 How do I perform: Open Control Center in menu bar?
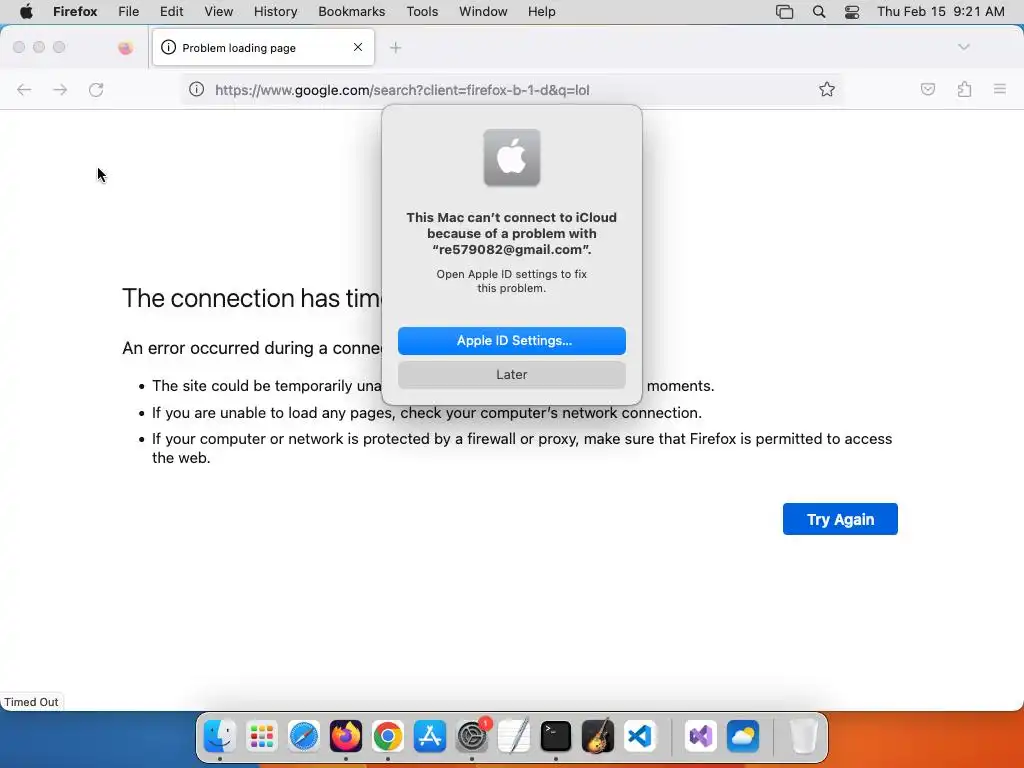tap(852, 12)
